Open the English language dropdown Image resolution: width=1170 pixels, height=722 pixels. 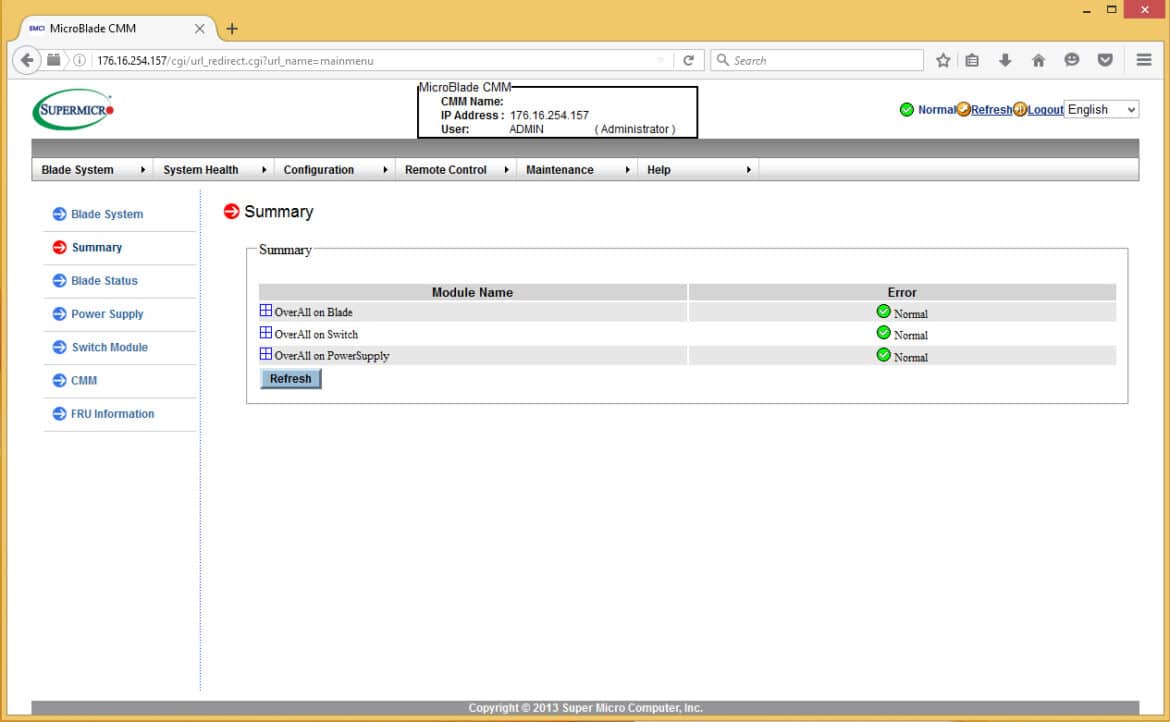click(1101, 110)
